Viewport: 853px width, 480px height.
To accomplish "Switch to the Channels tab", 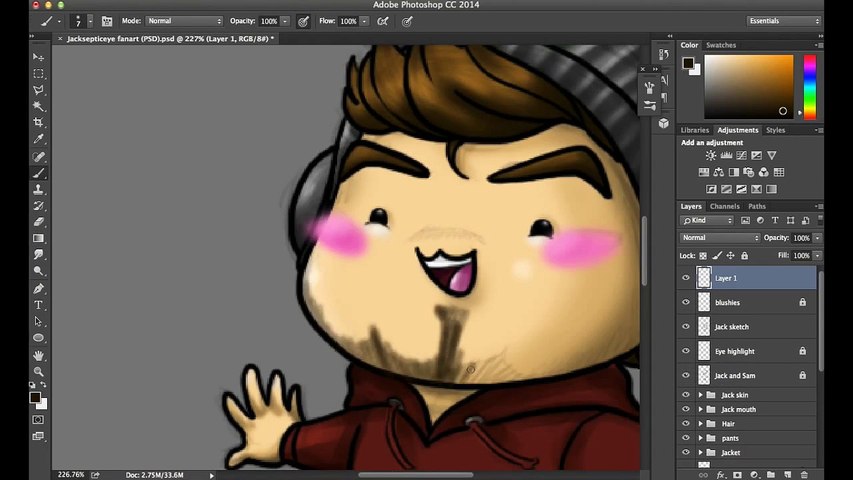I will (724, 207).
